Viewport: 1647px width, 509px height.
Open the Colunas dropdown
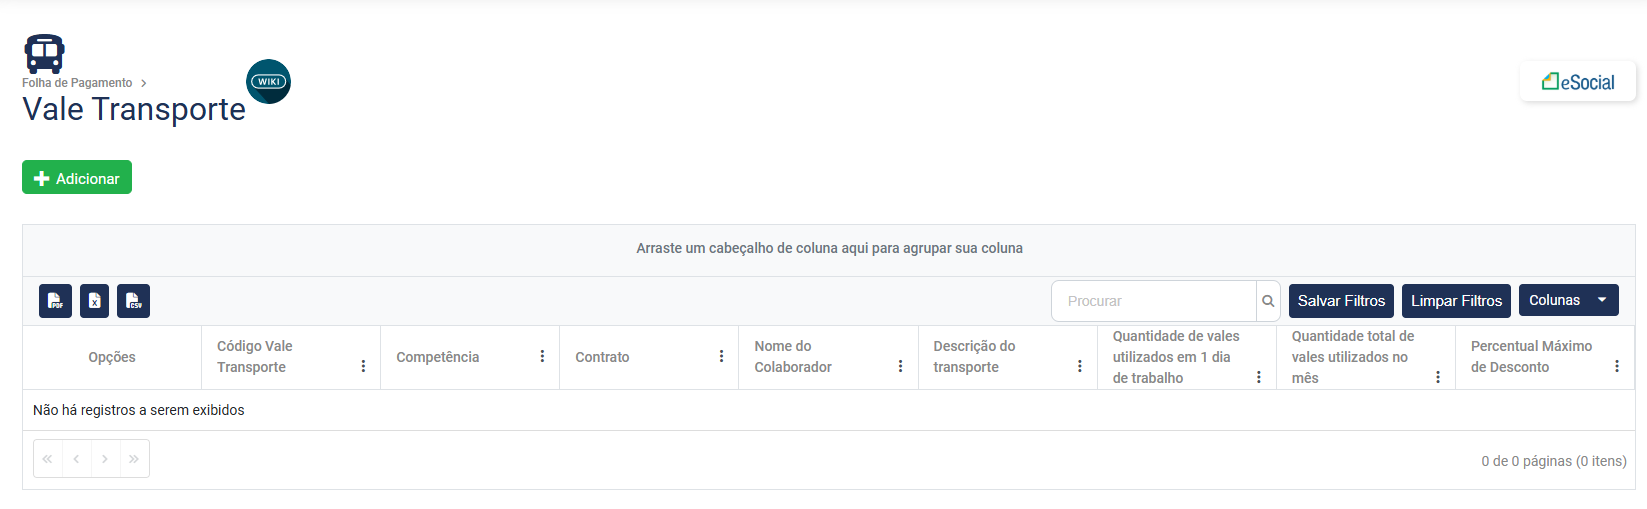point(1568,300)
